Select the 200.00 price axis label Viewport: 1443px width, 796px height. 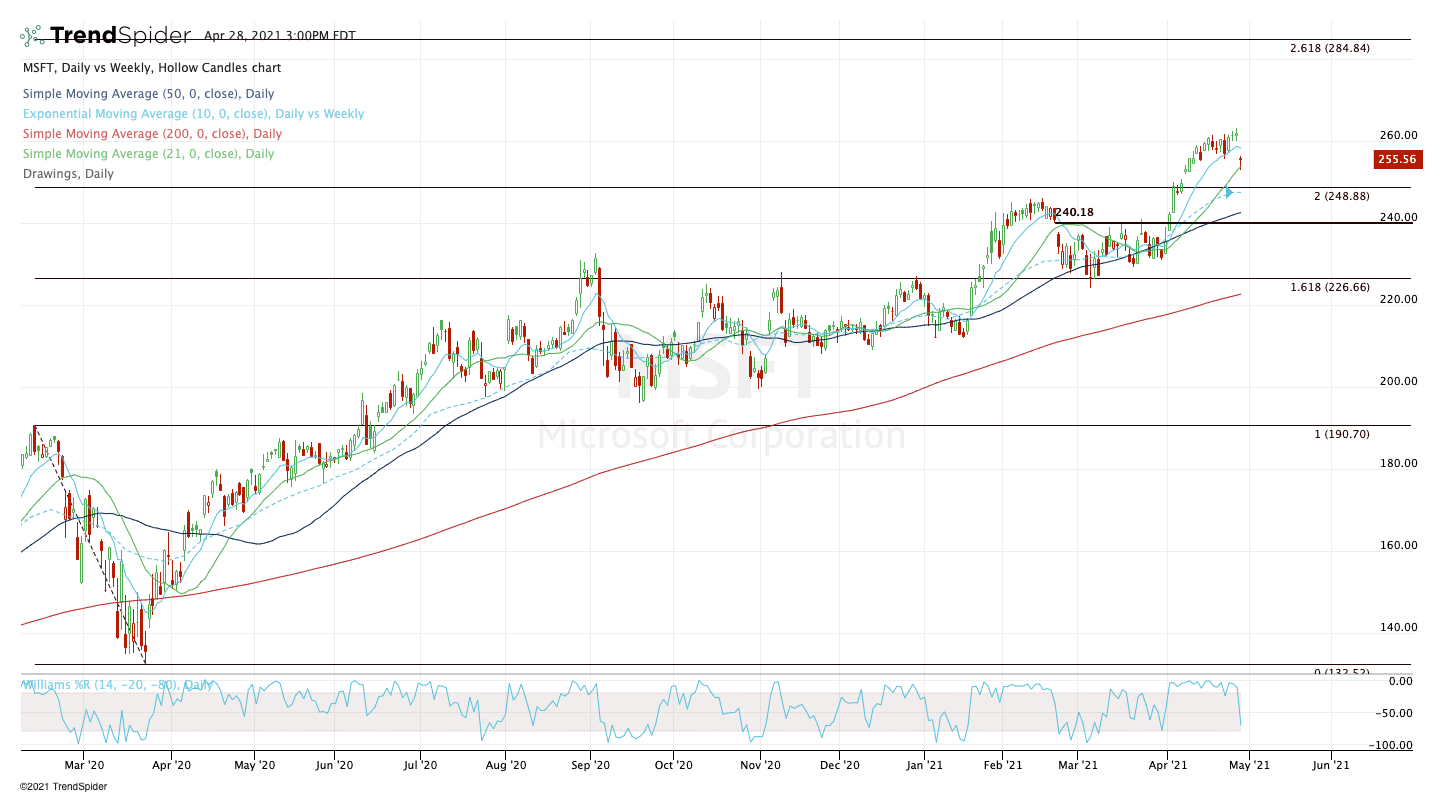(1400, 381)
